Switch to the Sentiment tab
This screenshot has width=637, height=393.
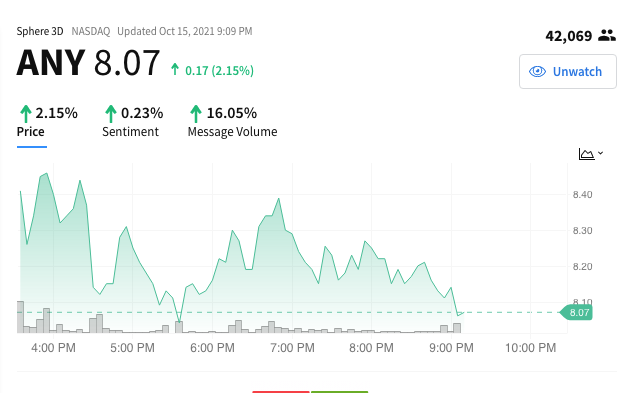coord(132,122)
